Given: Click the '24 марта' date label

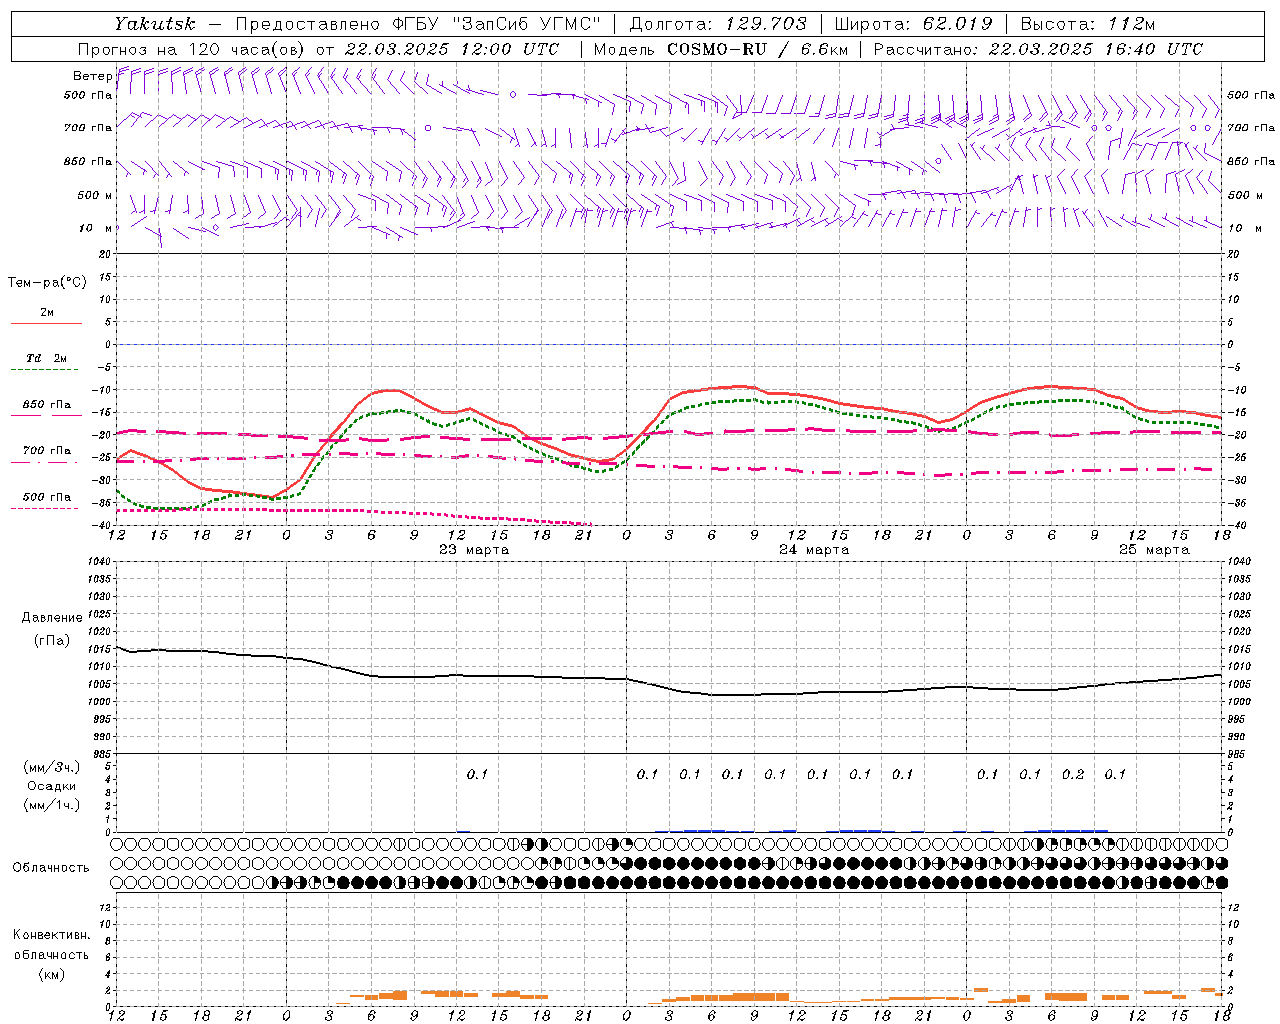Looking at the screenshot, I should [814, 550].
